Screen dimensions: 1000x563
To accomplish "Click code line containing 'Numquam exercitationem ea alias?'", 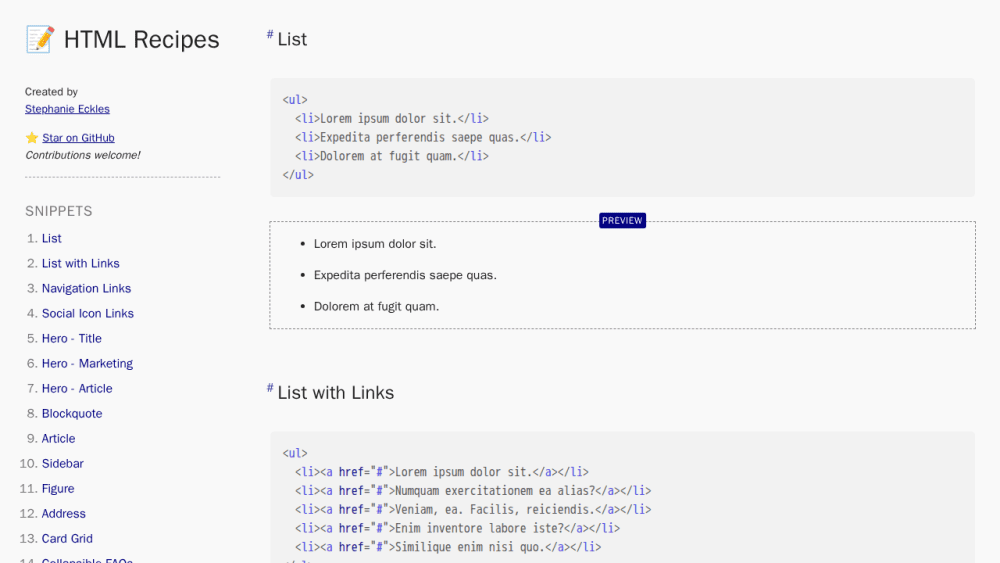I will click(x=473, y=491).
